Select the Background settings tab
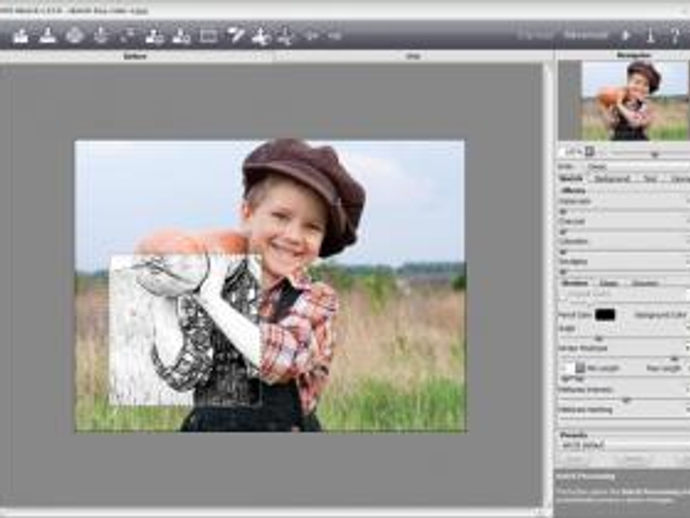 pos(612,178)
